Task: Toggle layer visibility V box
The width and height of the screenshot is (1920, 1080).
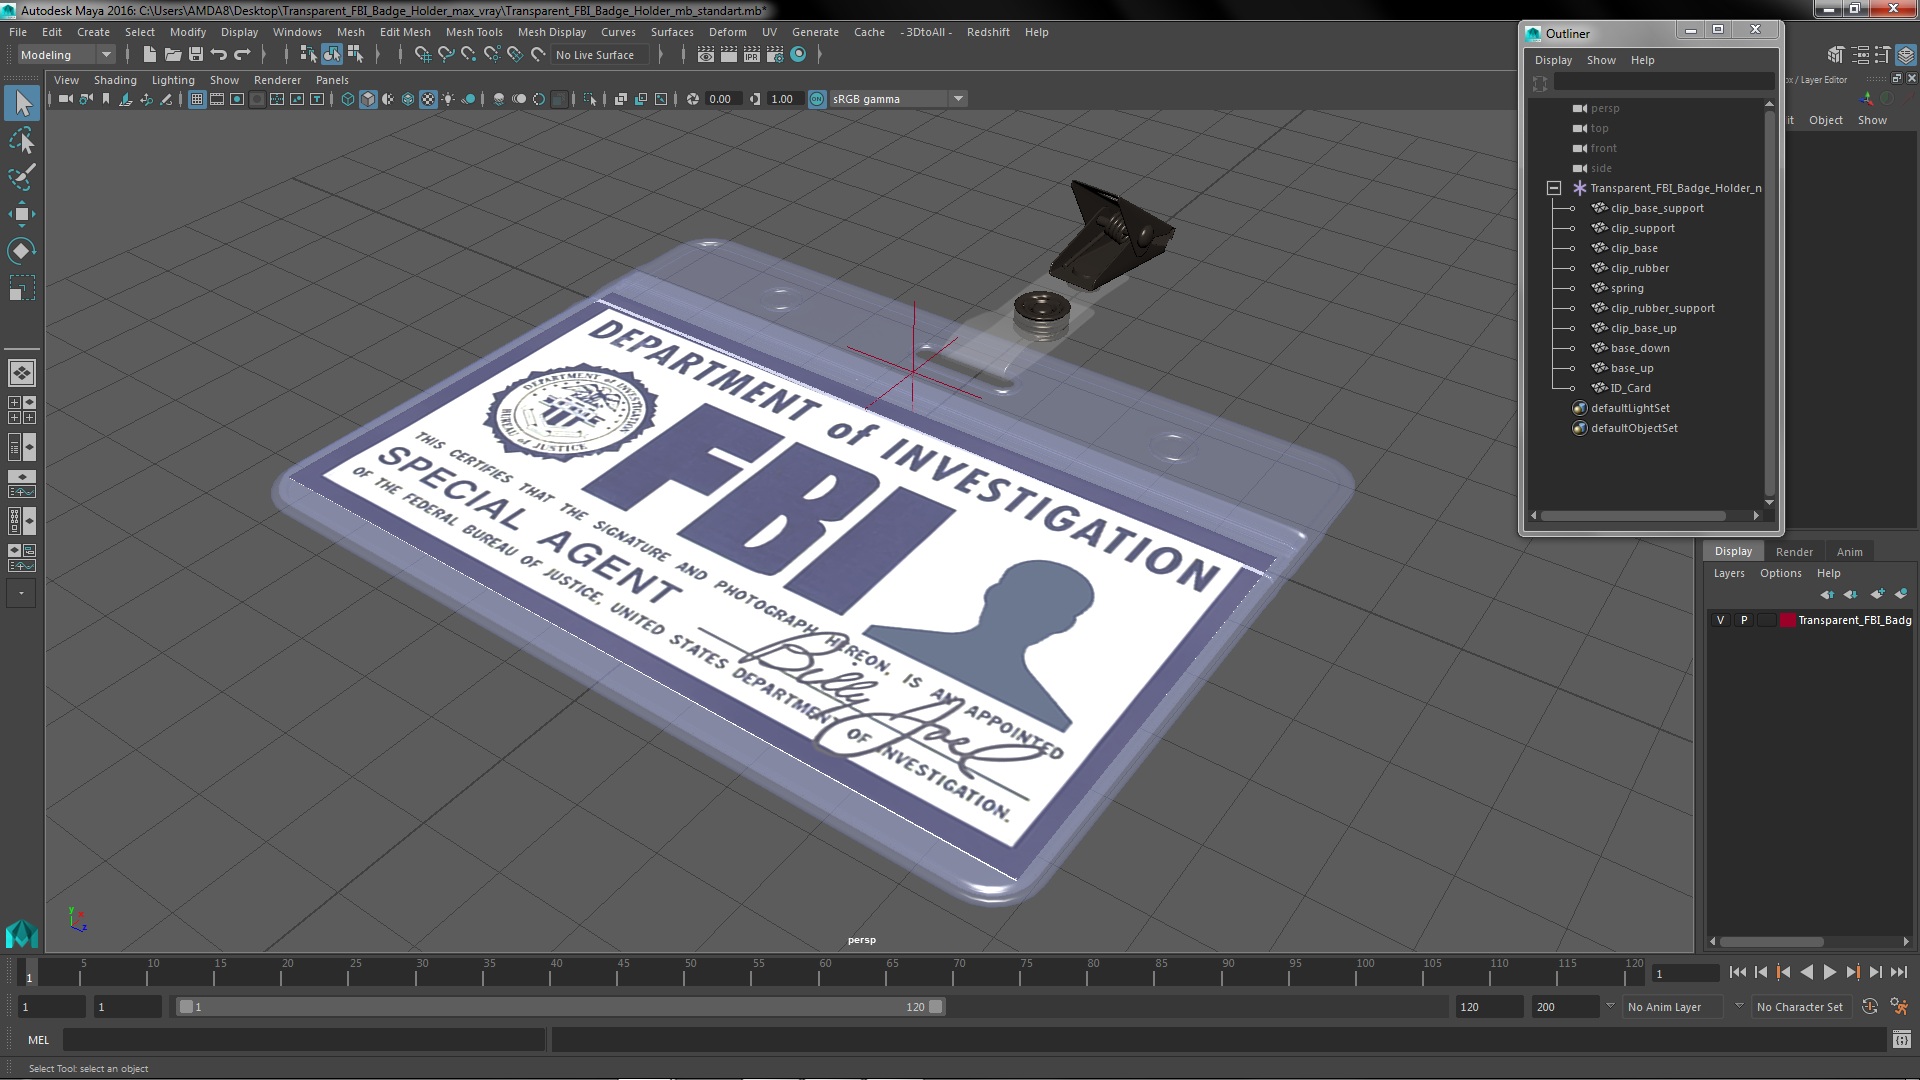Action: 1720,620
